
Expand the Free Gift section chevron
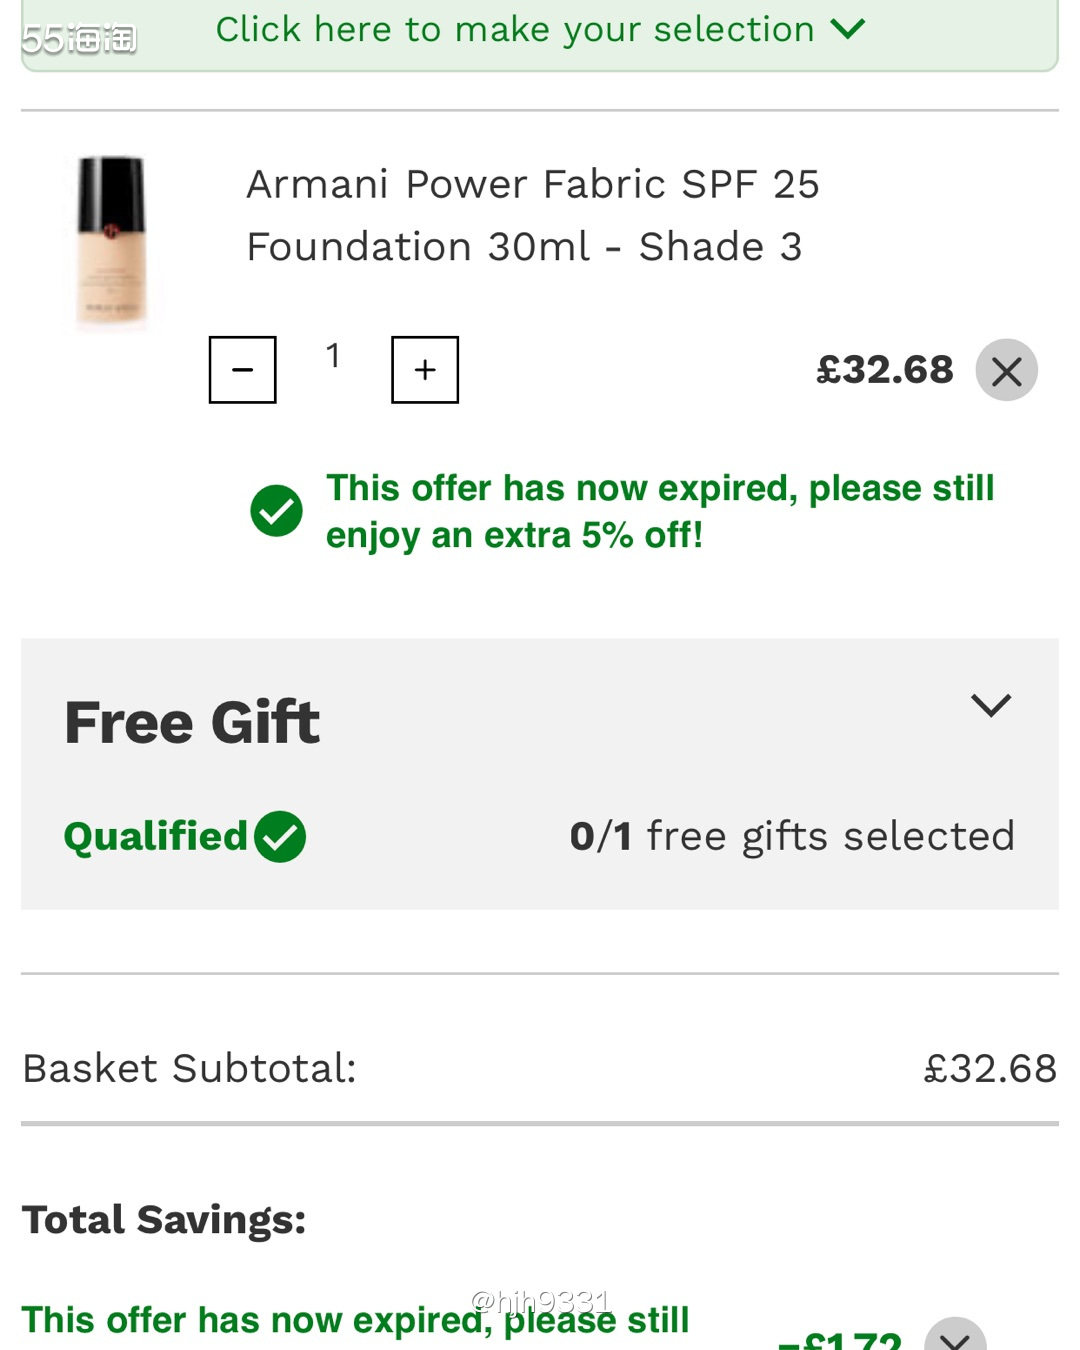point(991,706)
